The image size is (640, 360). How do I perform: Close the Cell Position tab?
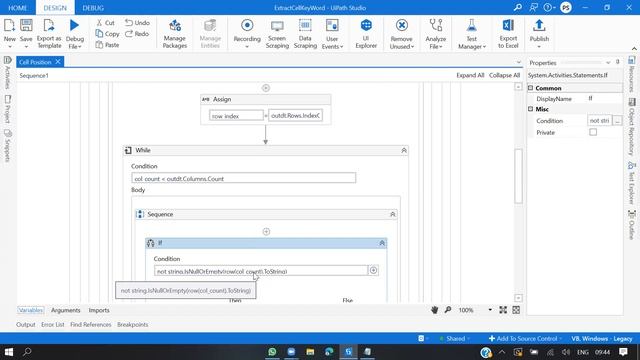pyautogui.click(x=58, y=62)
